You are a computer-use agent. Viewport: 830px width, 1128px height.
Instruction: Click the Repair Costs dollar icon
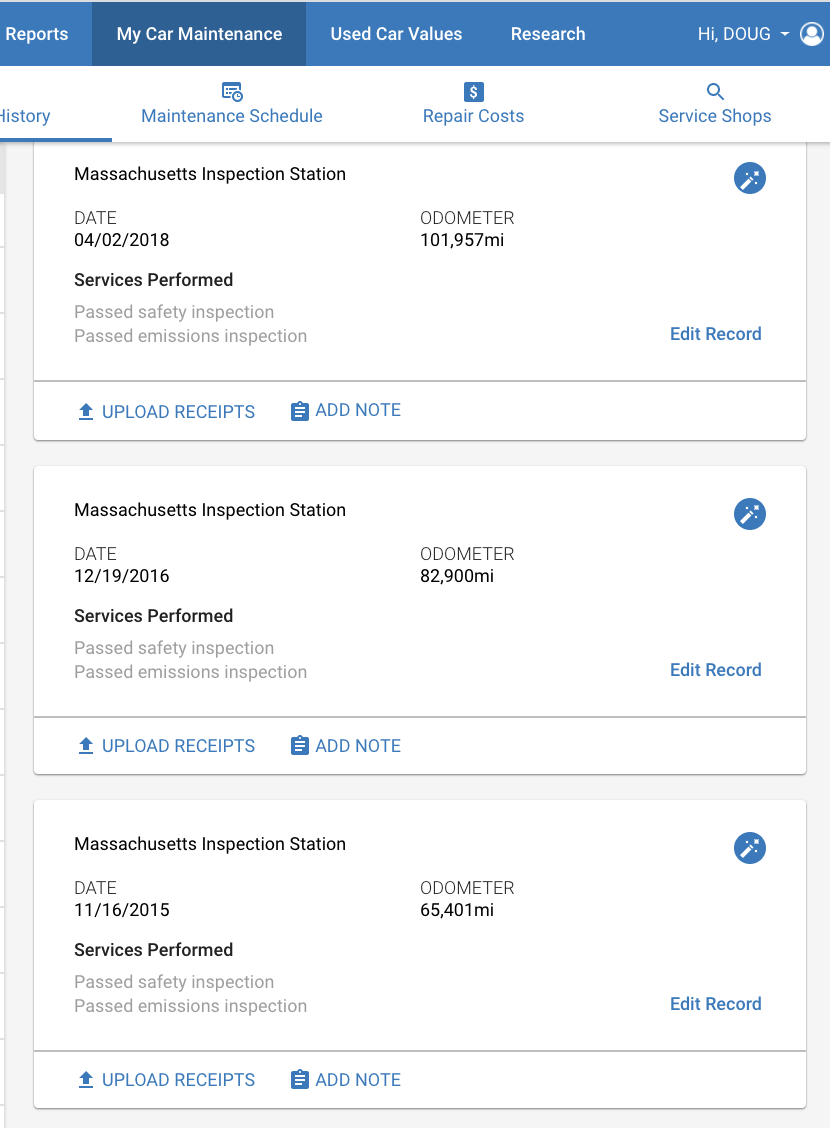473,91
